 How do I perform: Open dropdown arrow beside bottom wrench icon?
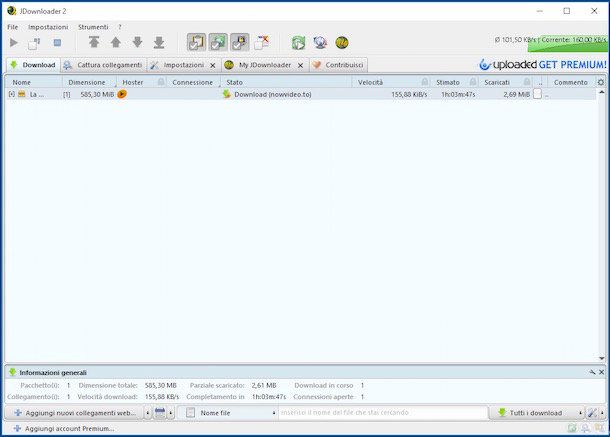(602, 413)
